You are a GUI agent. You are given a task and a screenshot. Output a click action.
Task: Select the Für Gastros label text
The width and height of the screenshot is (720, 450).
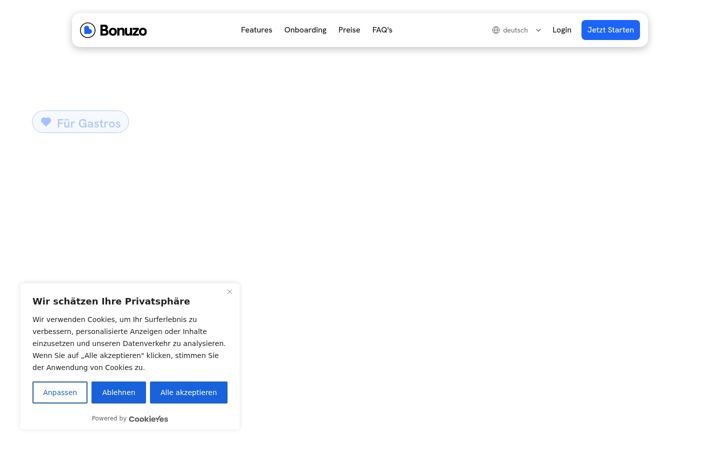click(x=89, y=123)
